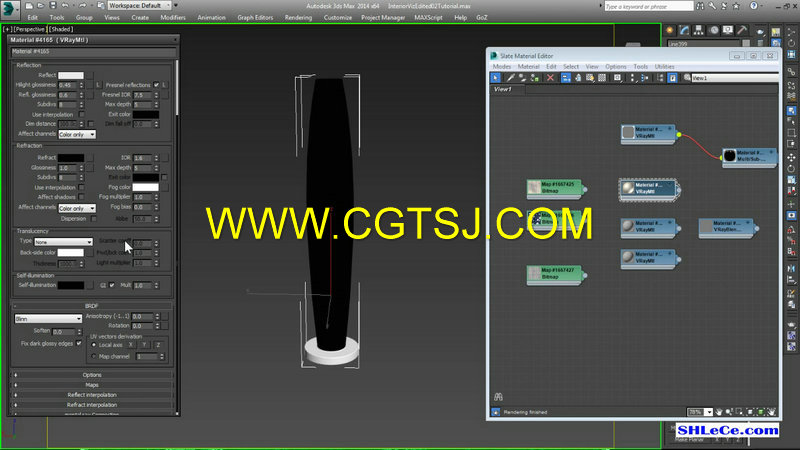Click pan hand tool in Slate navigation bar
The height and width of the screenshot is (450, 800).
point(719,412)
